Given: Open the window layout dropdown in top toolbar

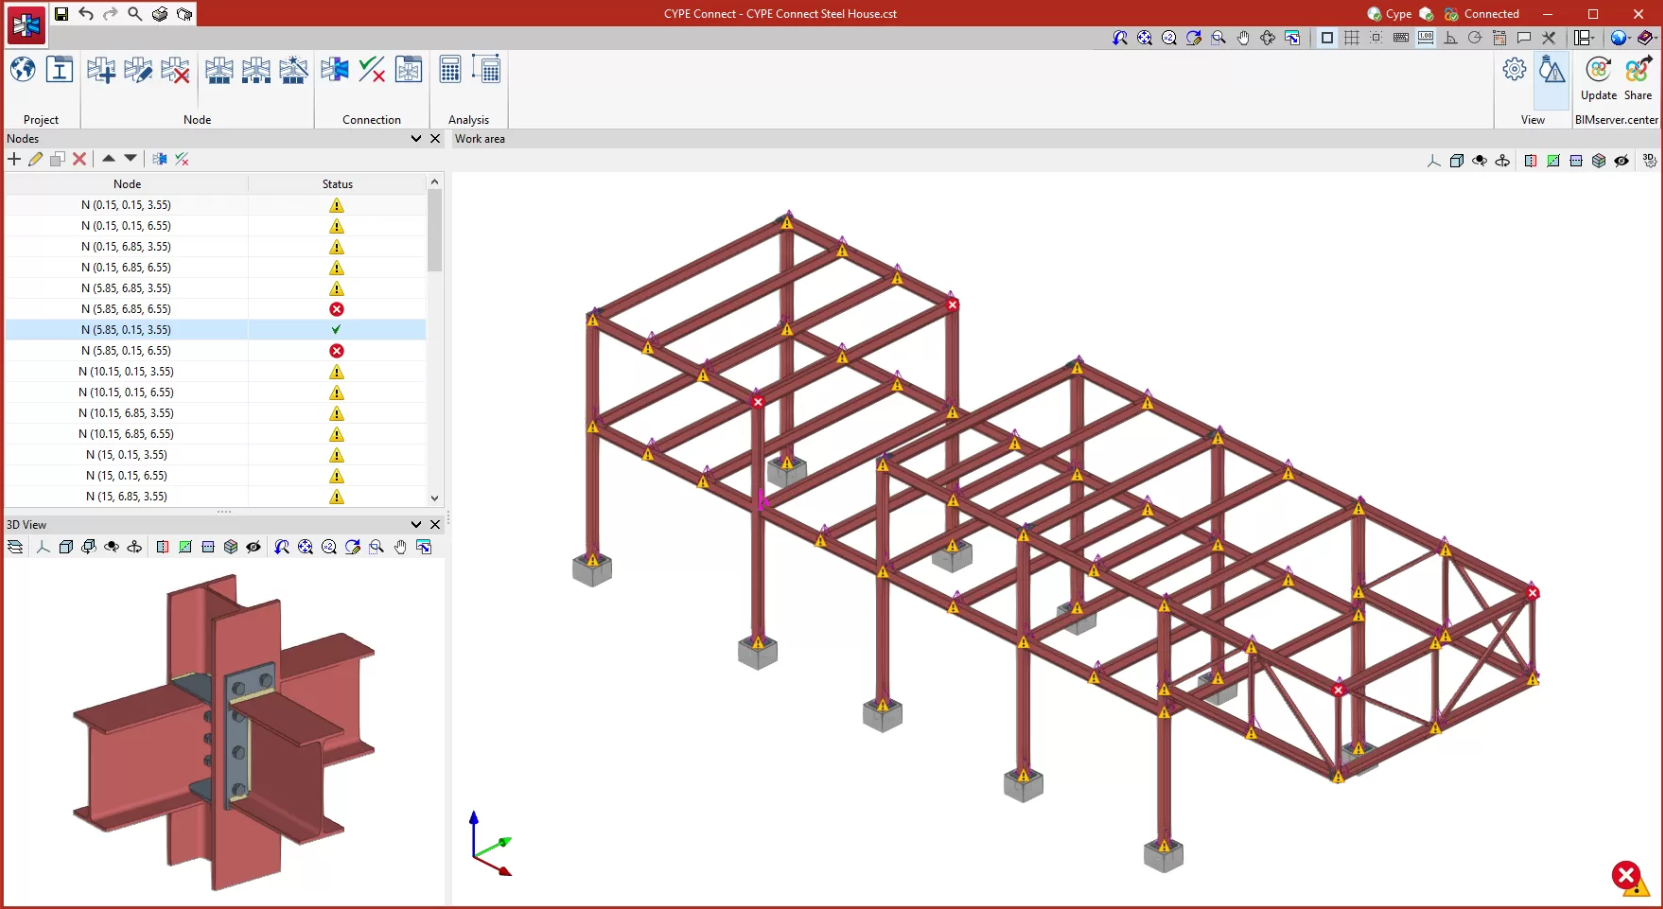Looking at the screenshot, I should 1584,38.
